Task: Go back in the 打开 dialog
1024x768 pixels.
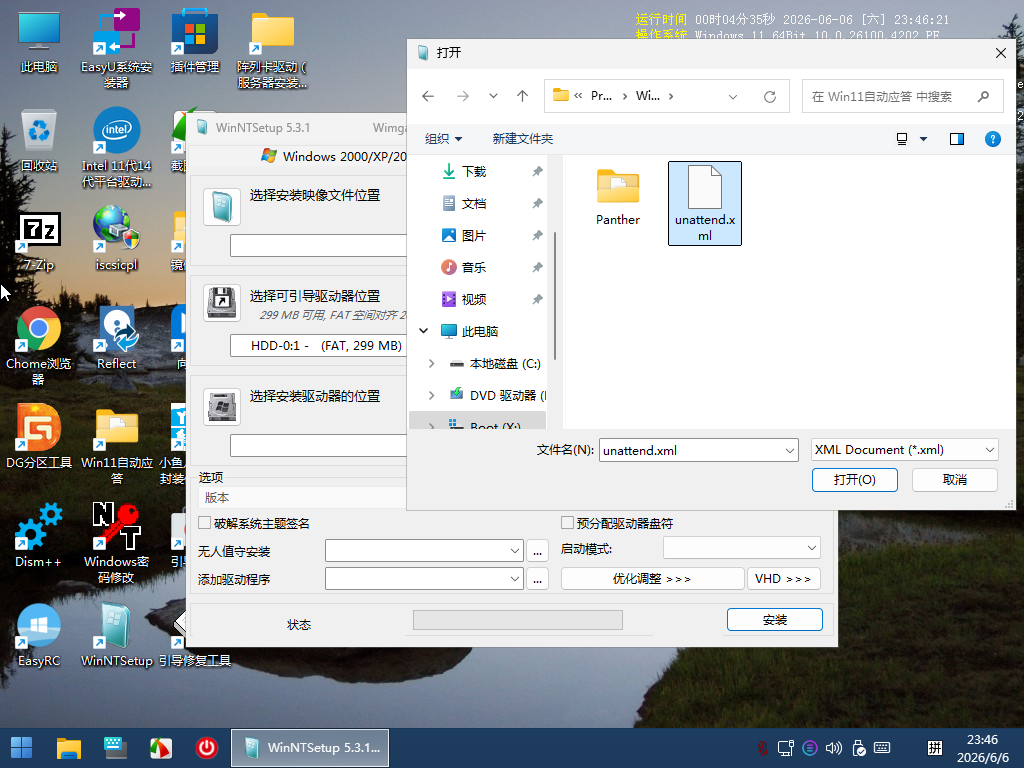Action: (x=428, y=97)
